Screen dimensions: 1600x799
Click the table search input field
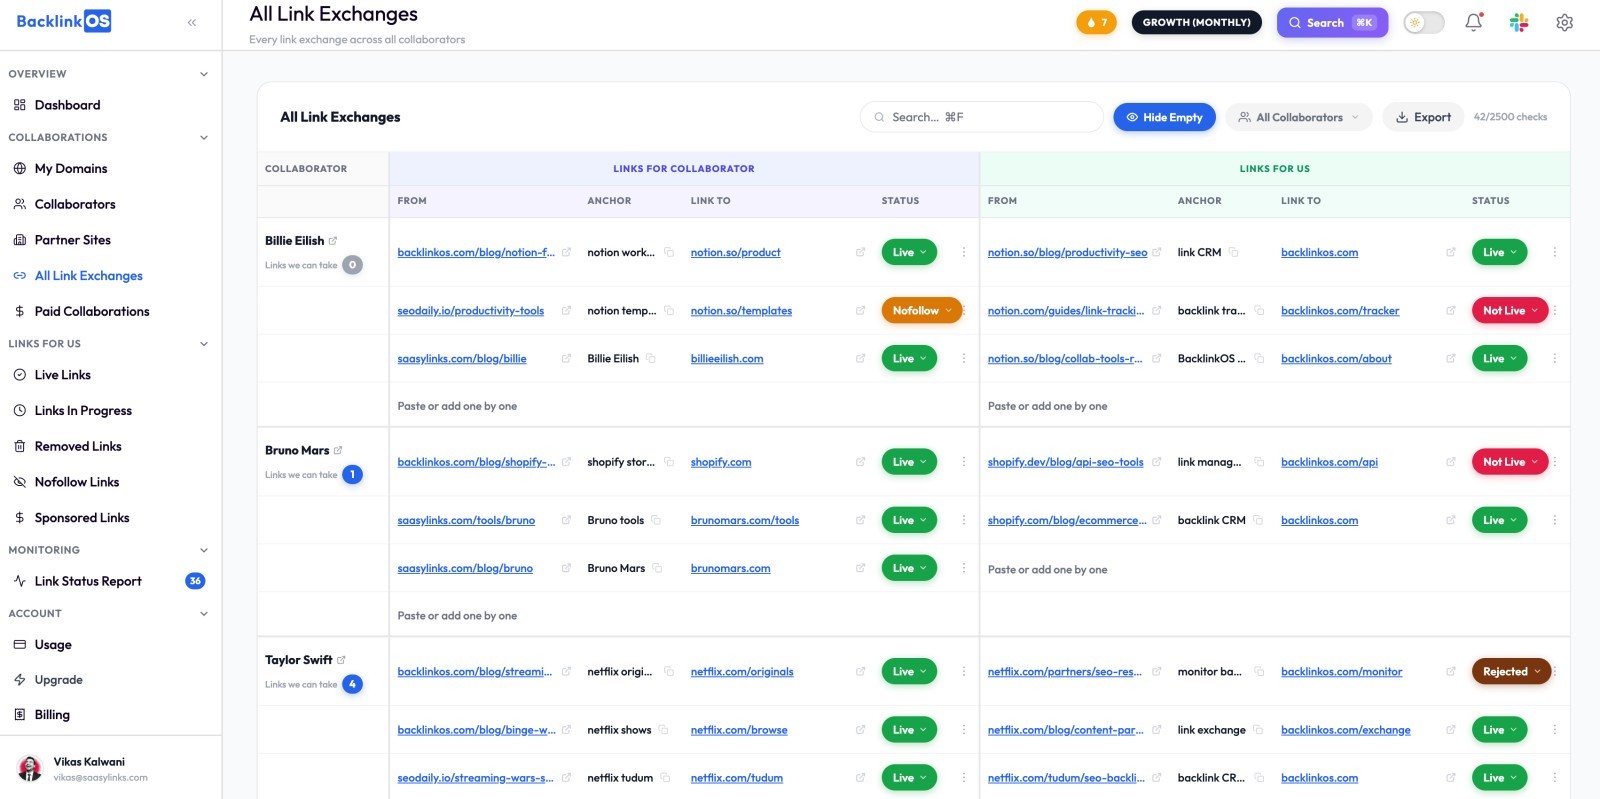tap(981, 117)
